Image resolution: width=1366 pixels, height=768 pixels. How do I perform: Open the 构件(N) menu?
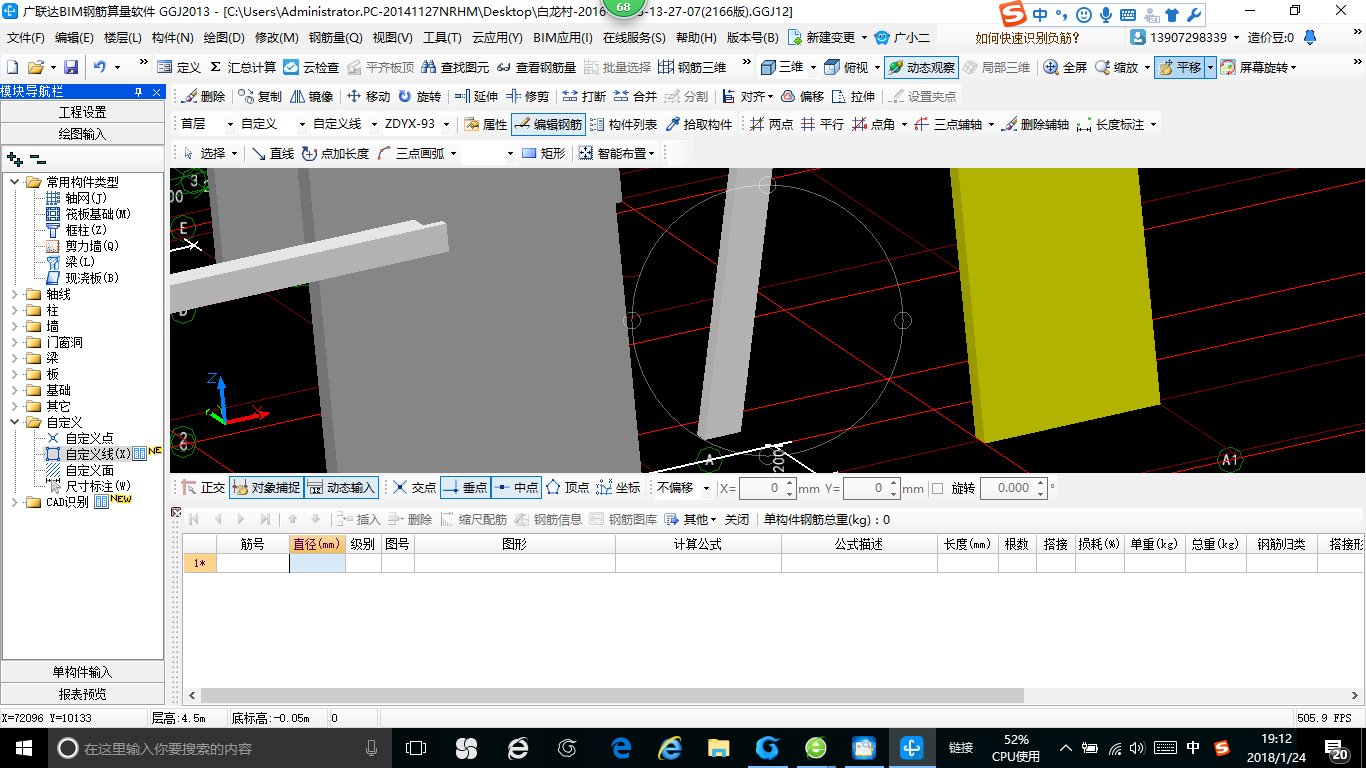pyautogui.click(x=172, y=38)
